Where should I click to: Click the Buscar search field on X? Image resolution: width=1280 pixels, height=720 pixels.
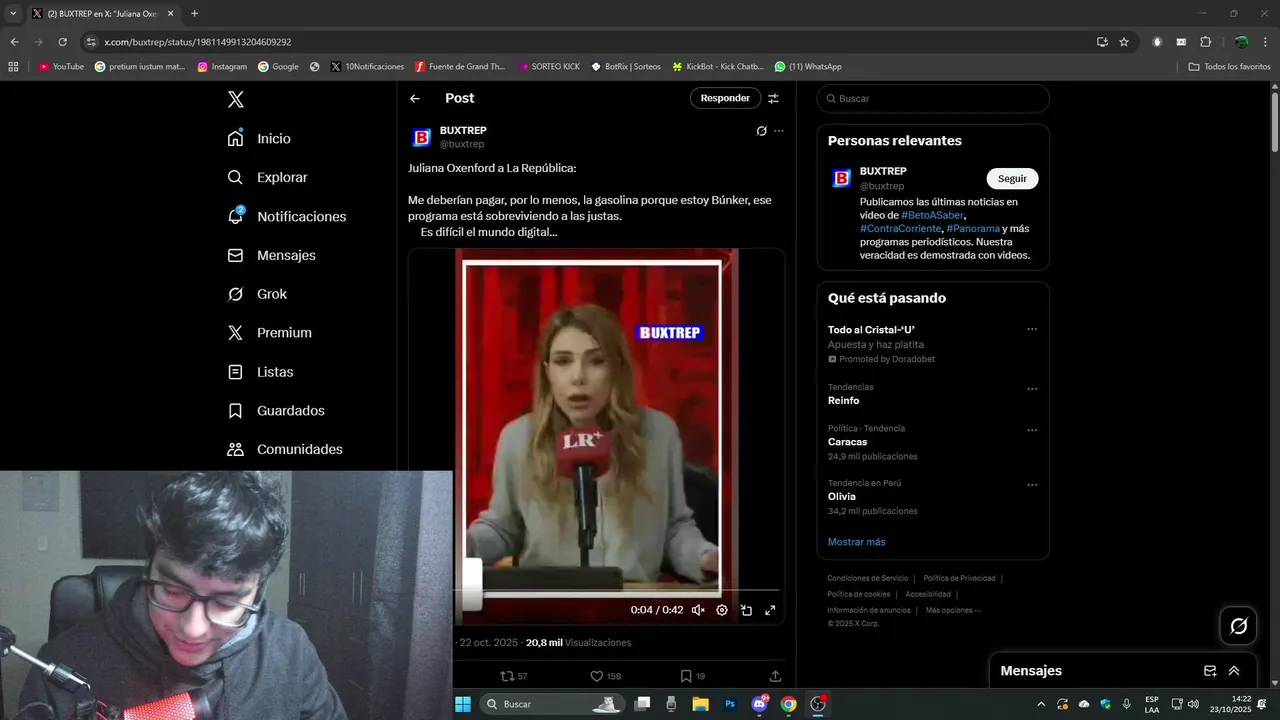click(933, 98)
